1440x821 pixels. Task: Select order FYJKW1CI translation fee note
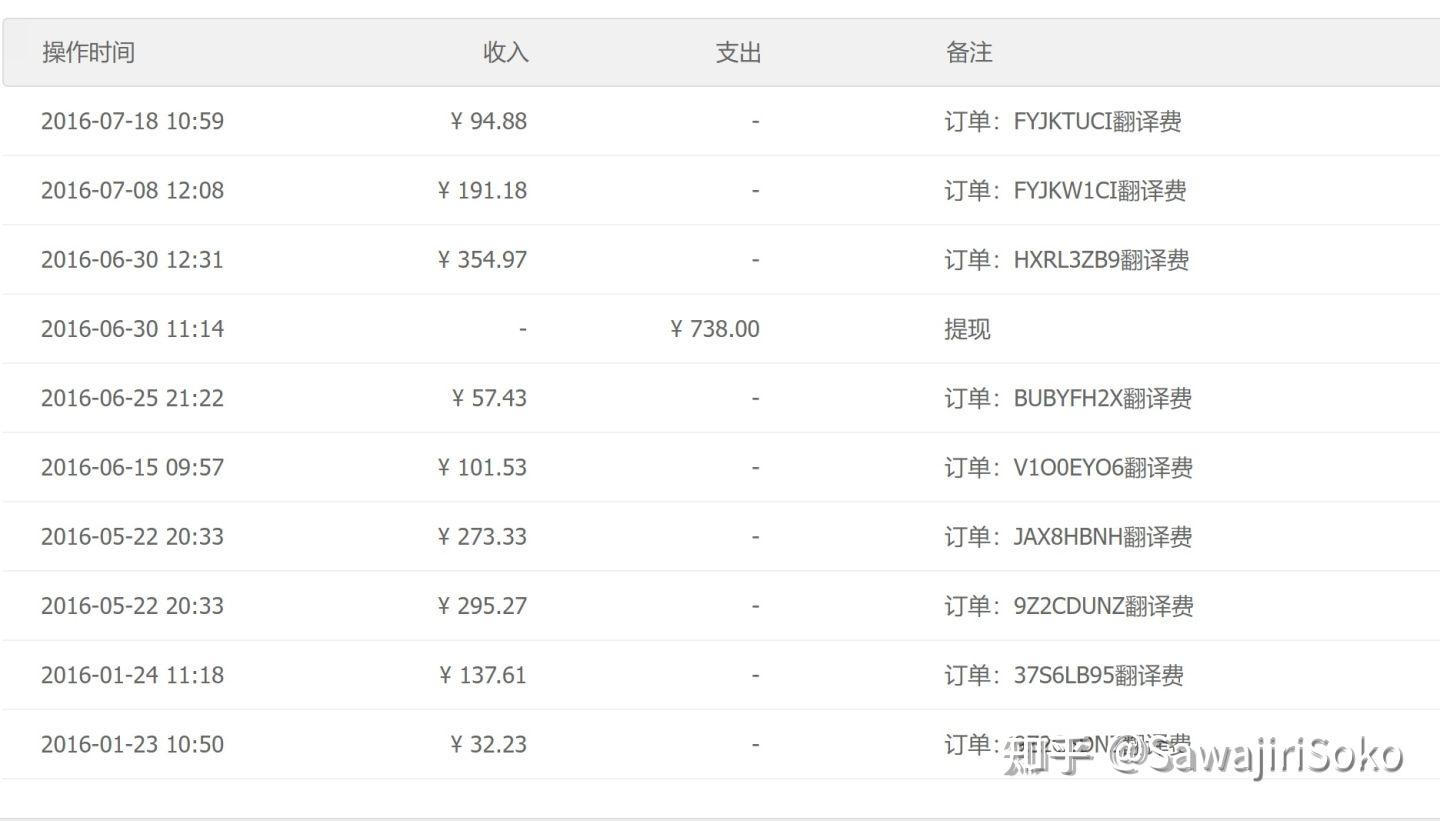tap(1065, 191)
